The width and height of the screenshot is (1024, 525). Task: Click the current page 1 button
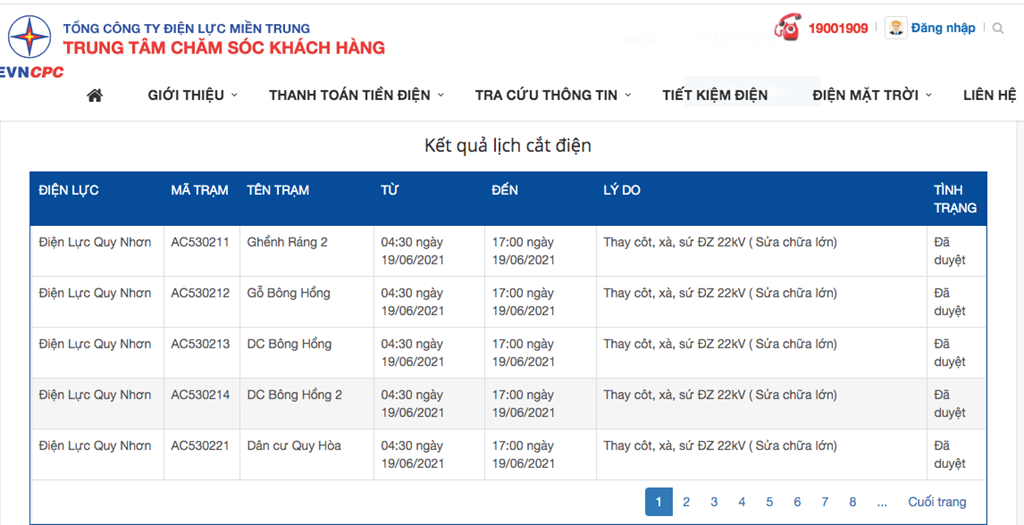click(659, 501)
